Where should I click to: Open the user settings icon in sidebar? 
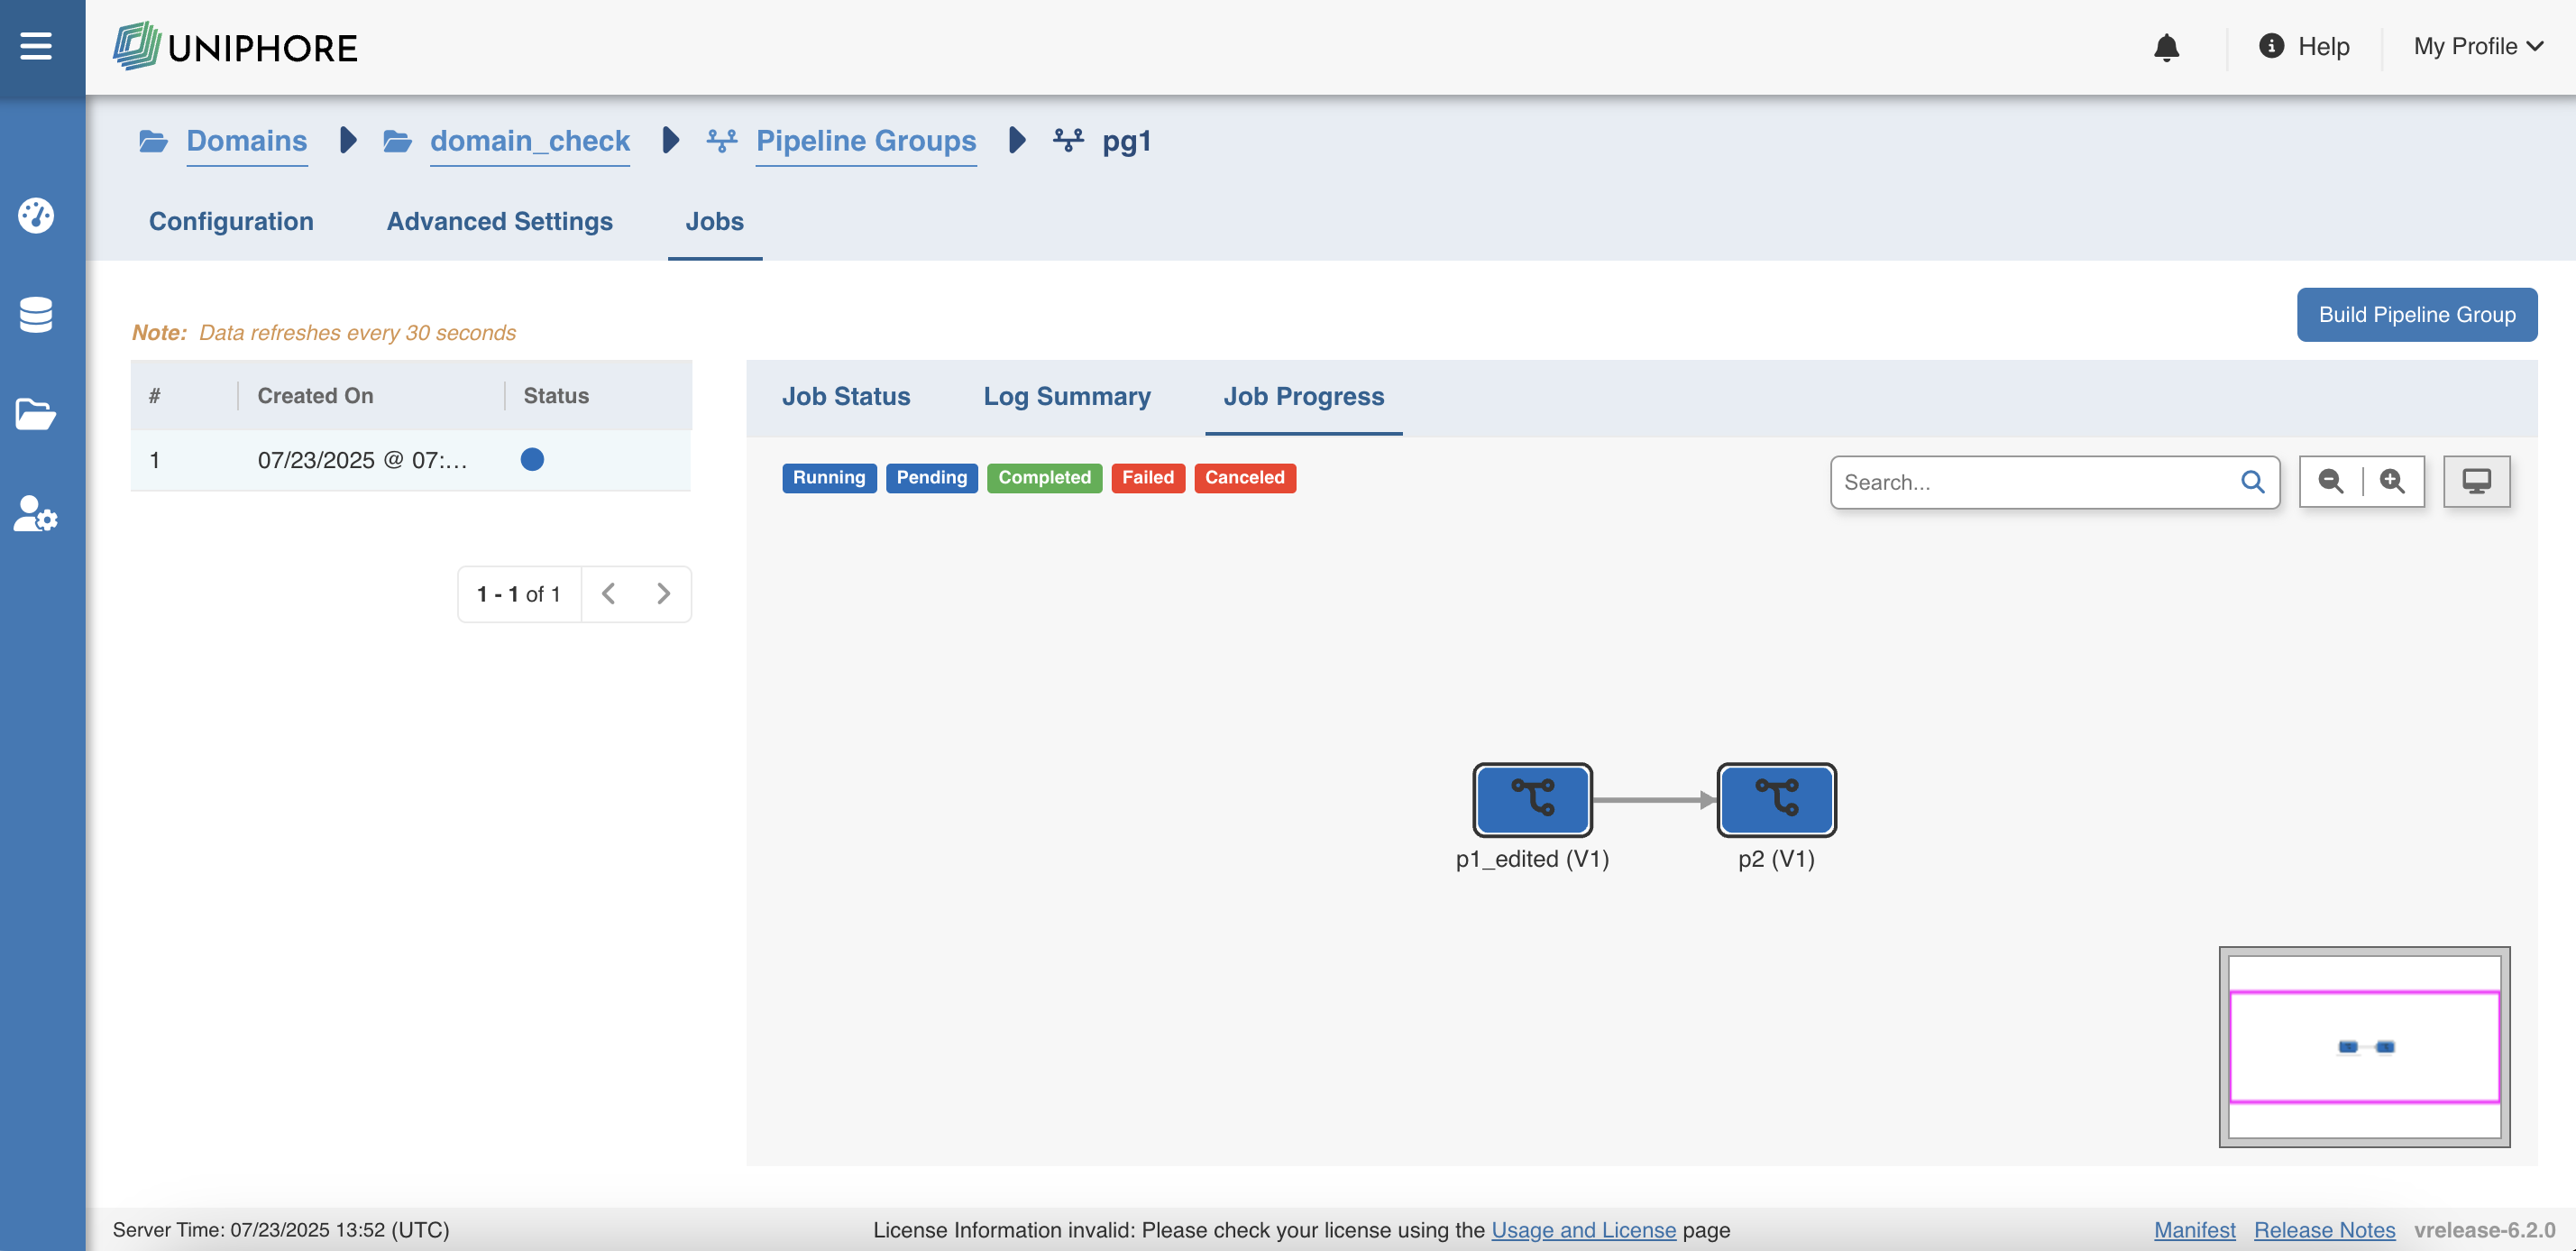[x=36, y=514]
